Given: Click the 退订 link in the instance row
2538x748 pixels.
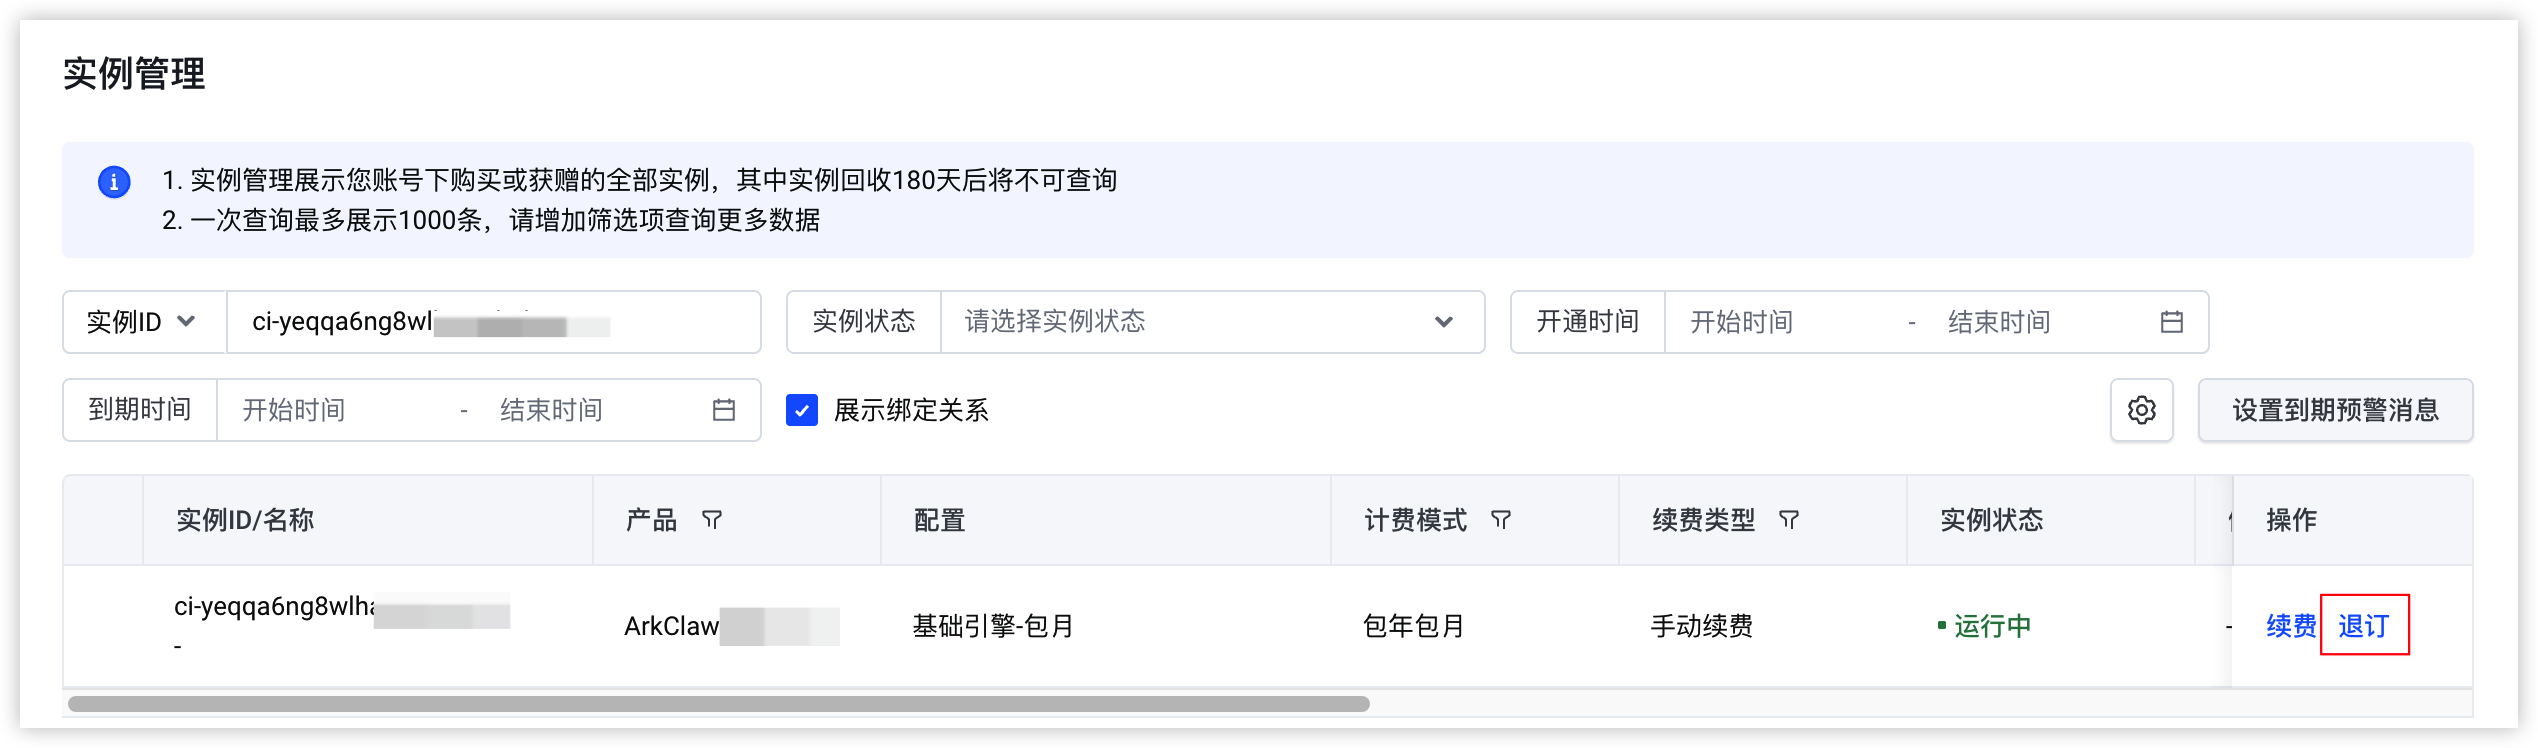Looking at the screenshot, I should pyautogui.click(x=2363, y=626).
